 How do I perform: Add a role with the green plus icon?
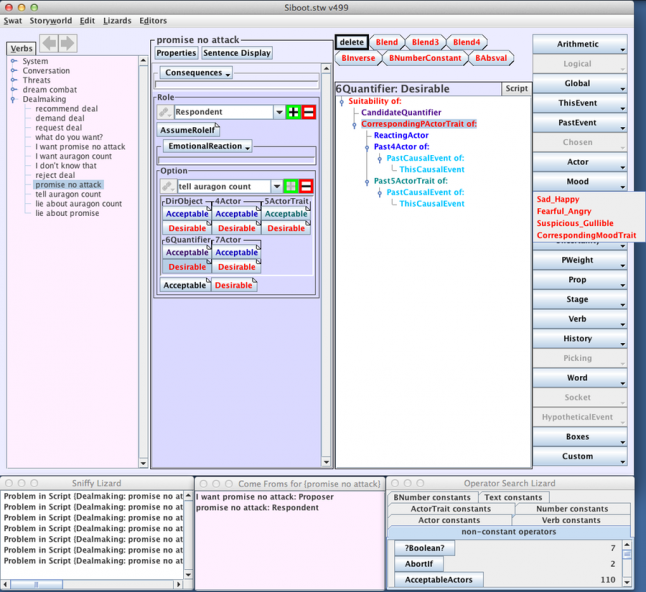click(x=293, y=112)
